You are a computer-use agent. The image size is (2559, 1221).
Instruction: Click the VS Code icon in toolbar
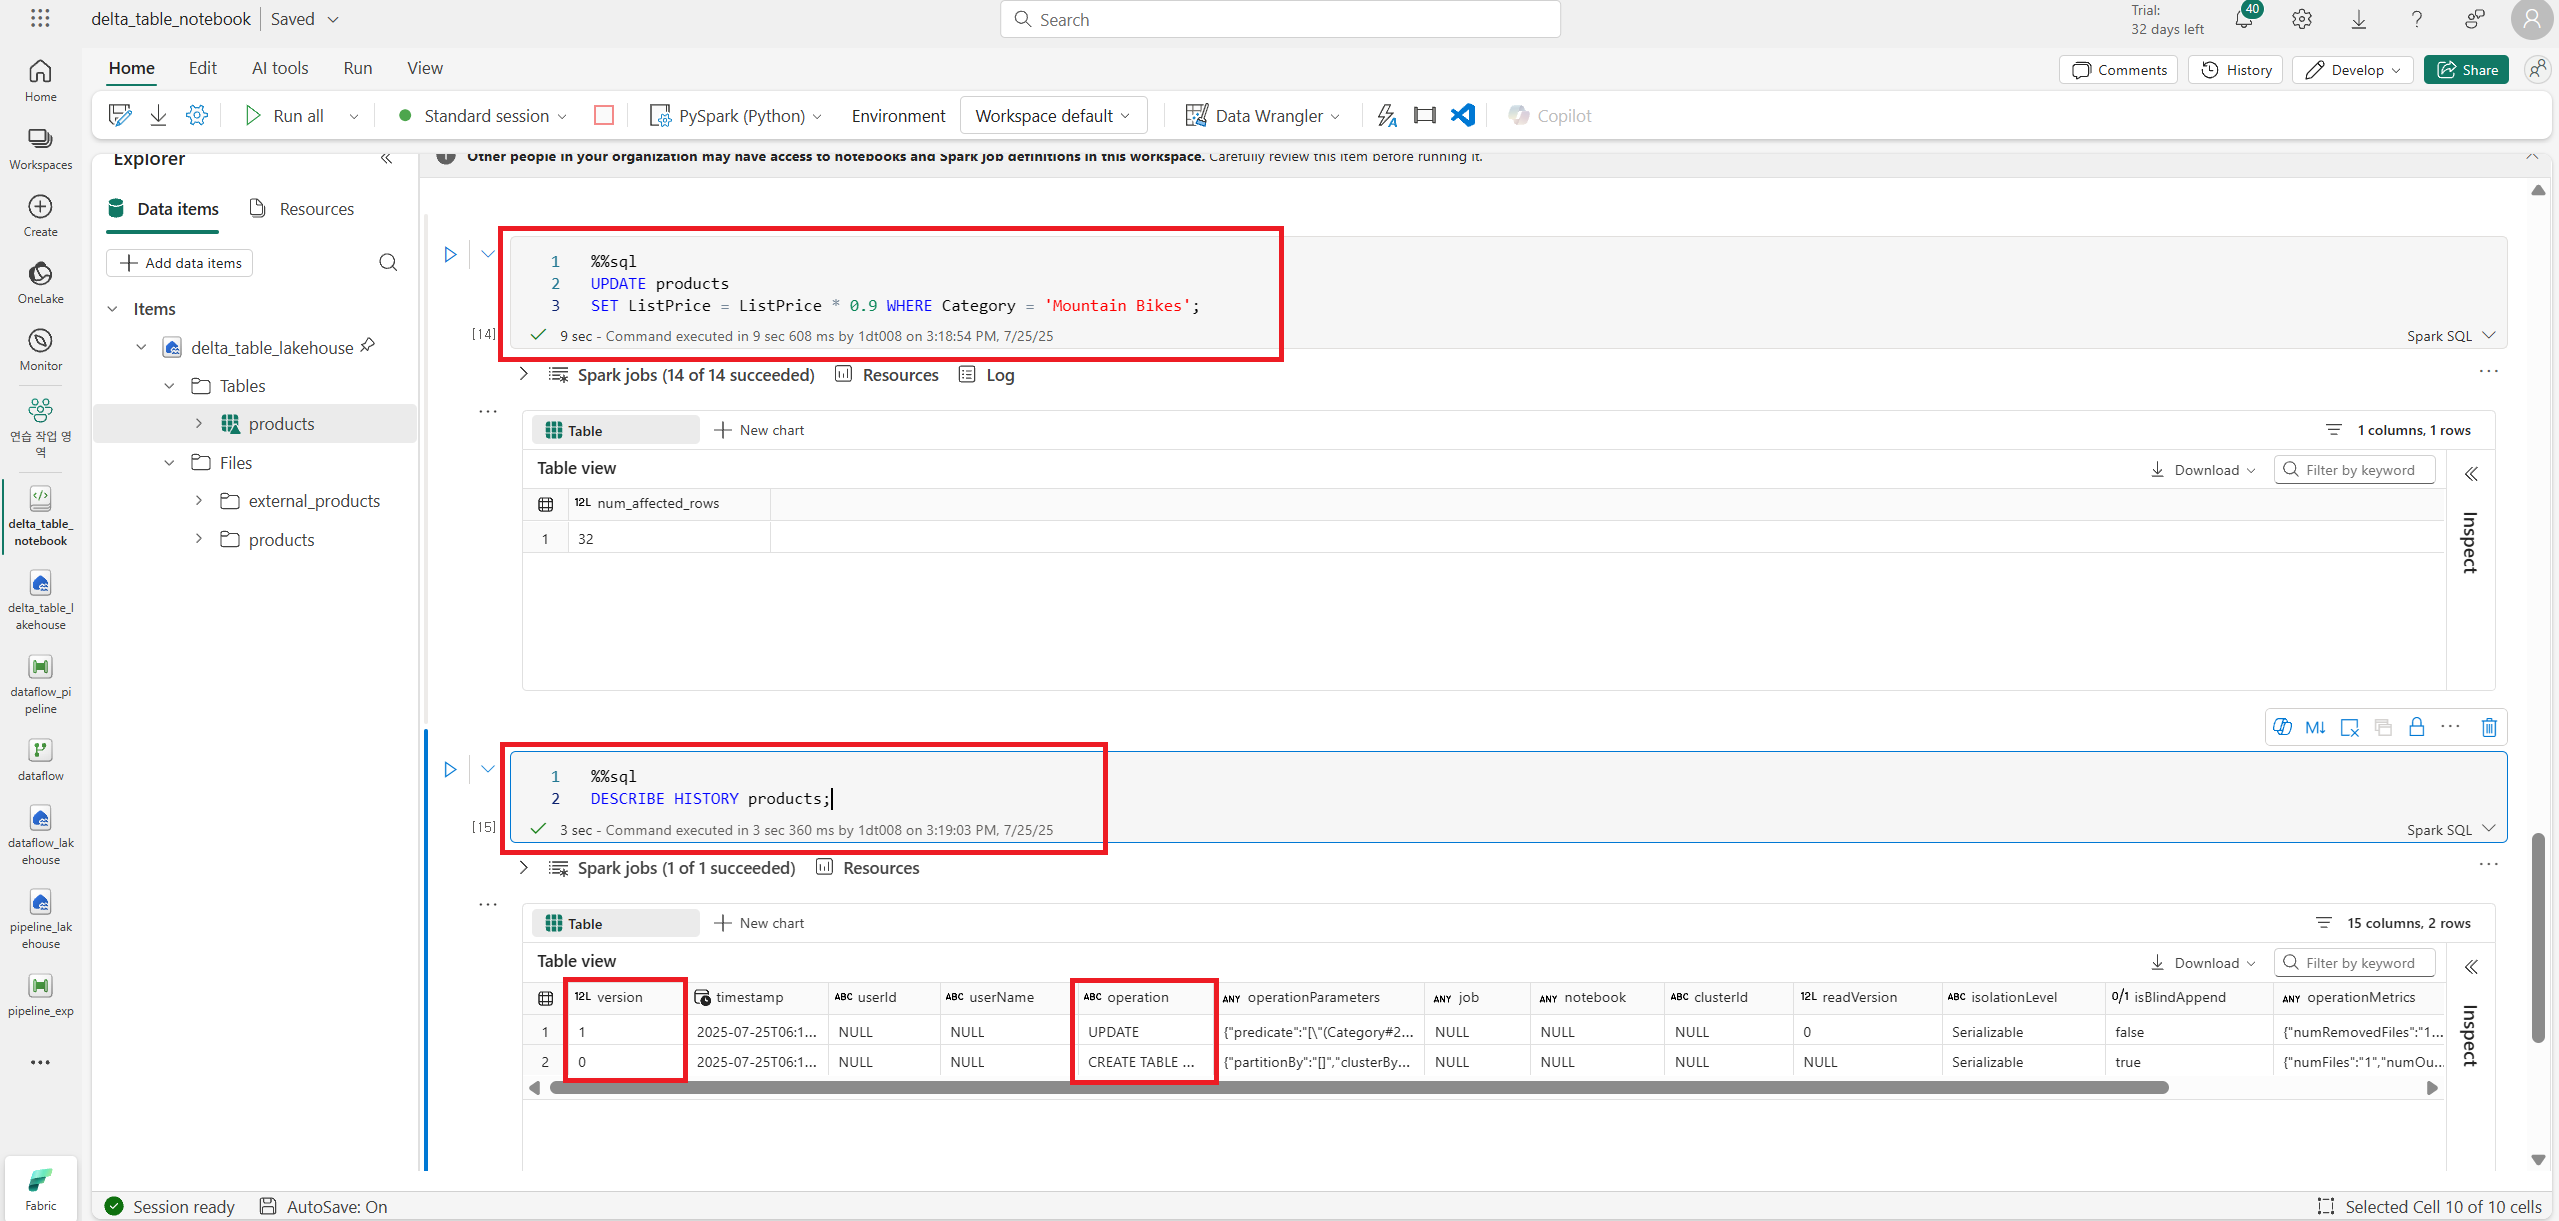[1463, 115]
